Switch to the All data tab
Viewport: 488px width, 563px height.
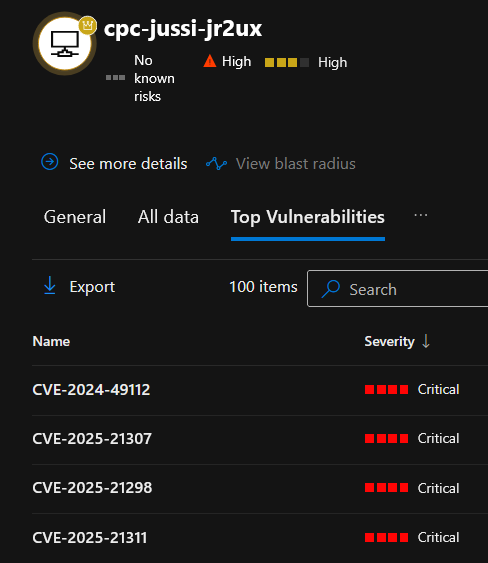pos(168,217)
